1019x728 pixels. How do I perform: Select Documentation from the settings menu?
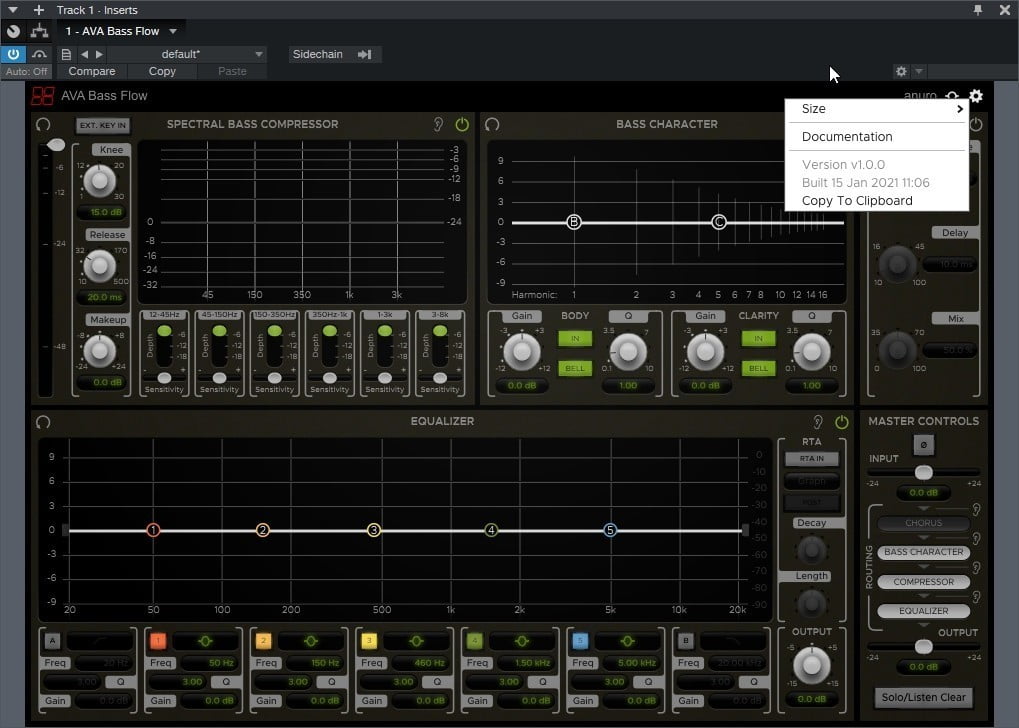847,137
